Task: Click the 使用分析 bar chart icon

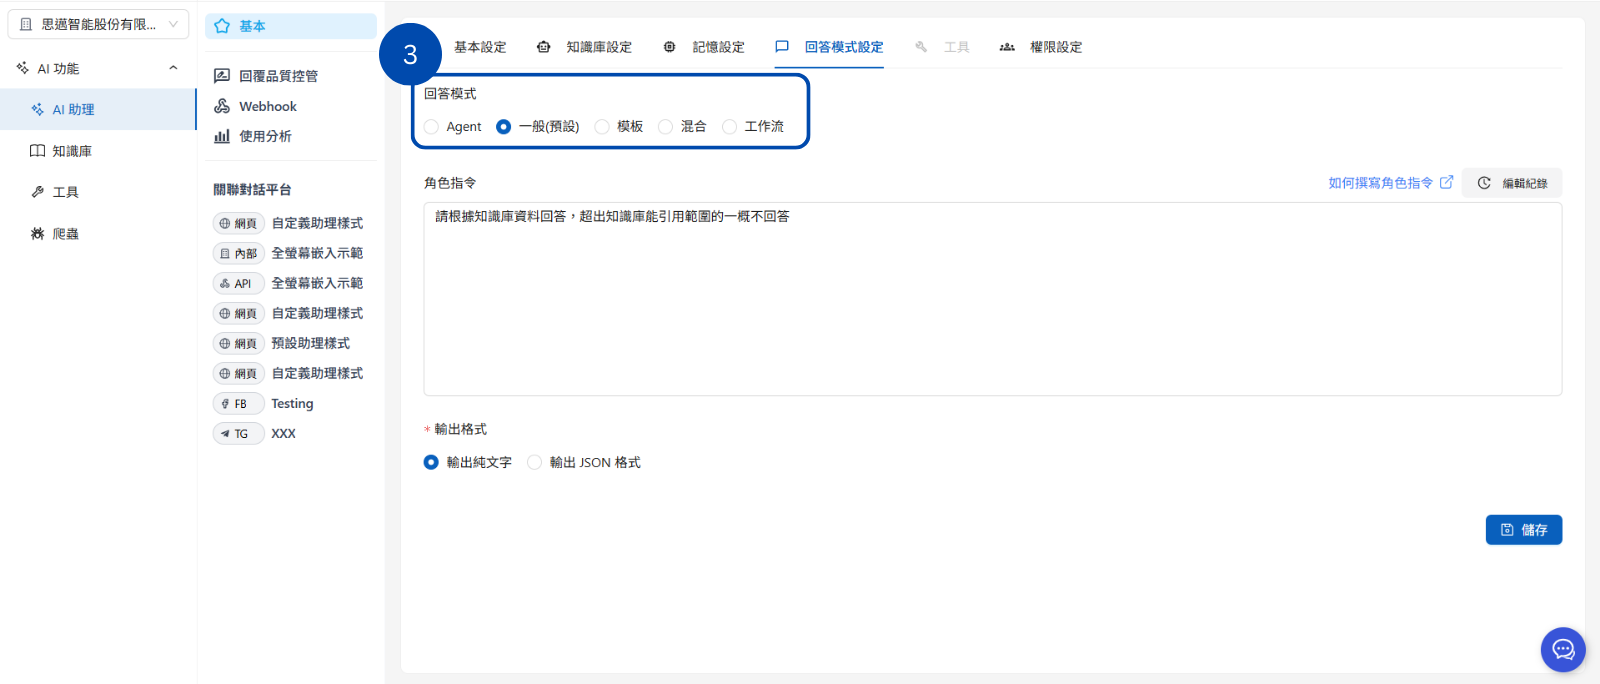Action: [222, 136]
